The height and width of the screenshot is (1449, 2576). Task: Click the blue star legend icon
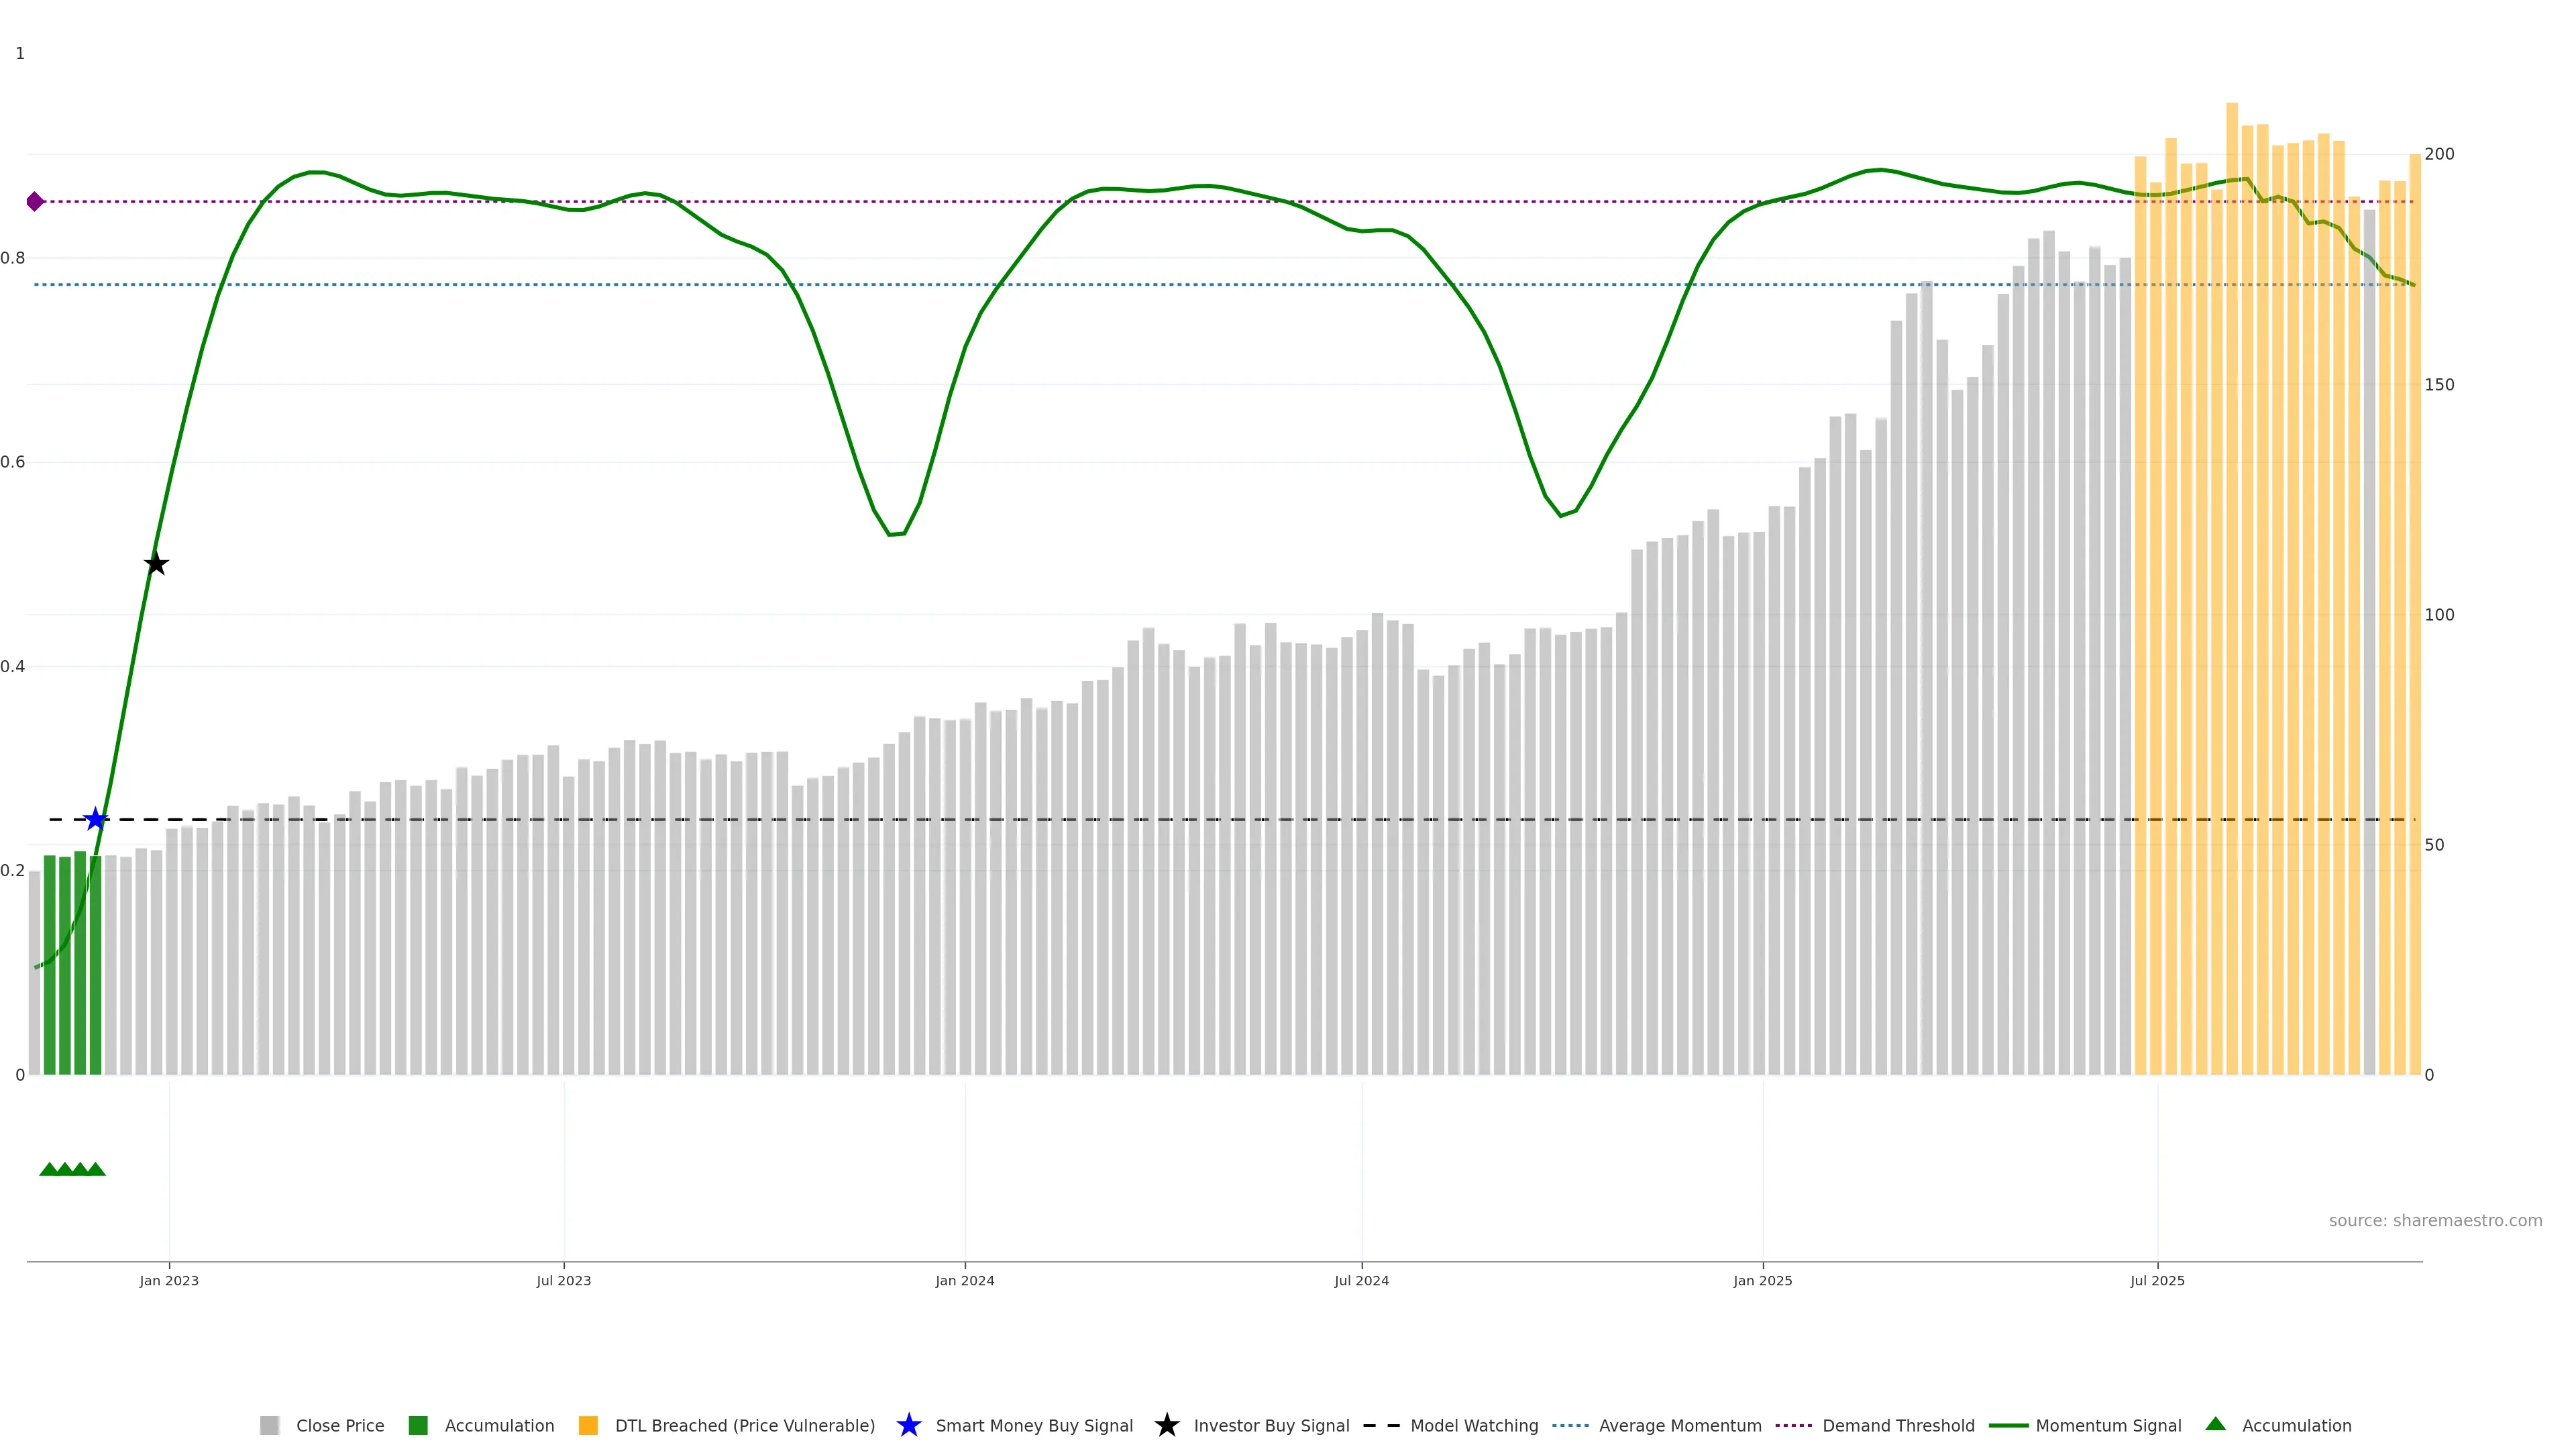pos(908,1425)
